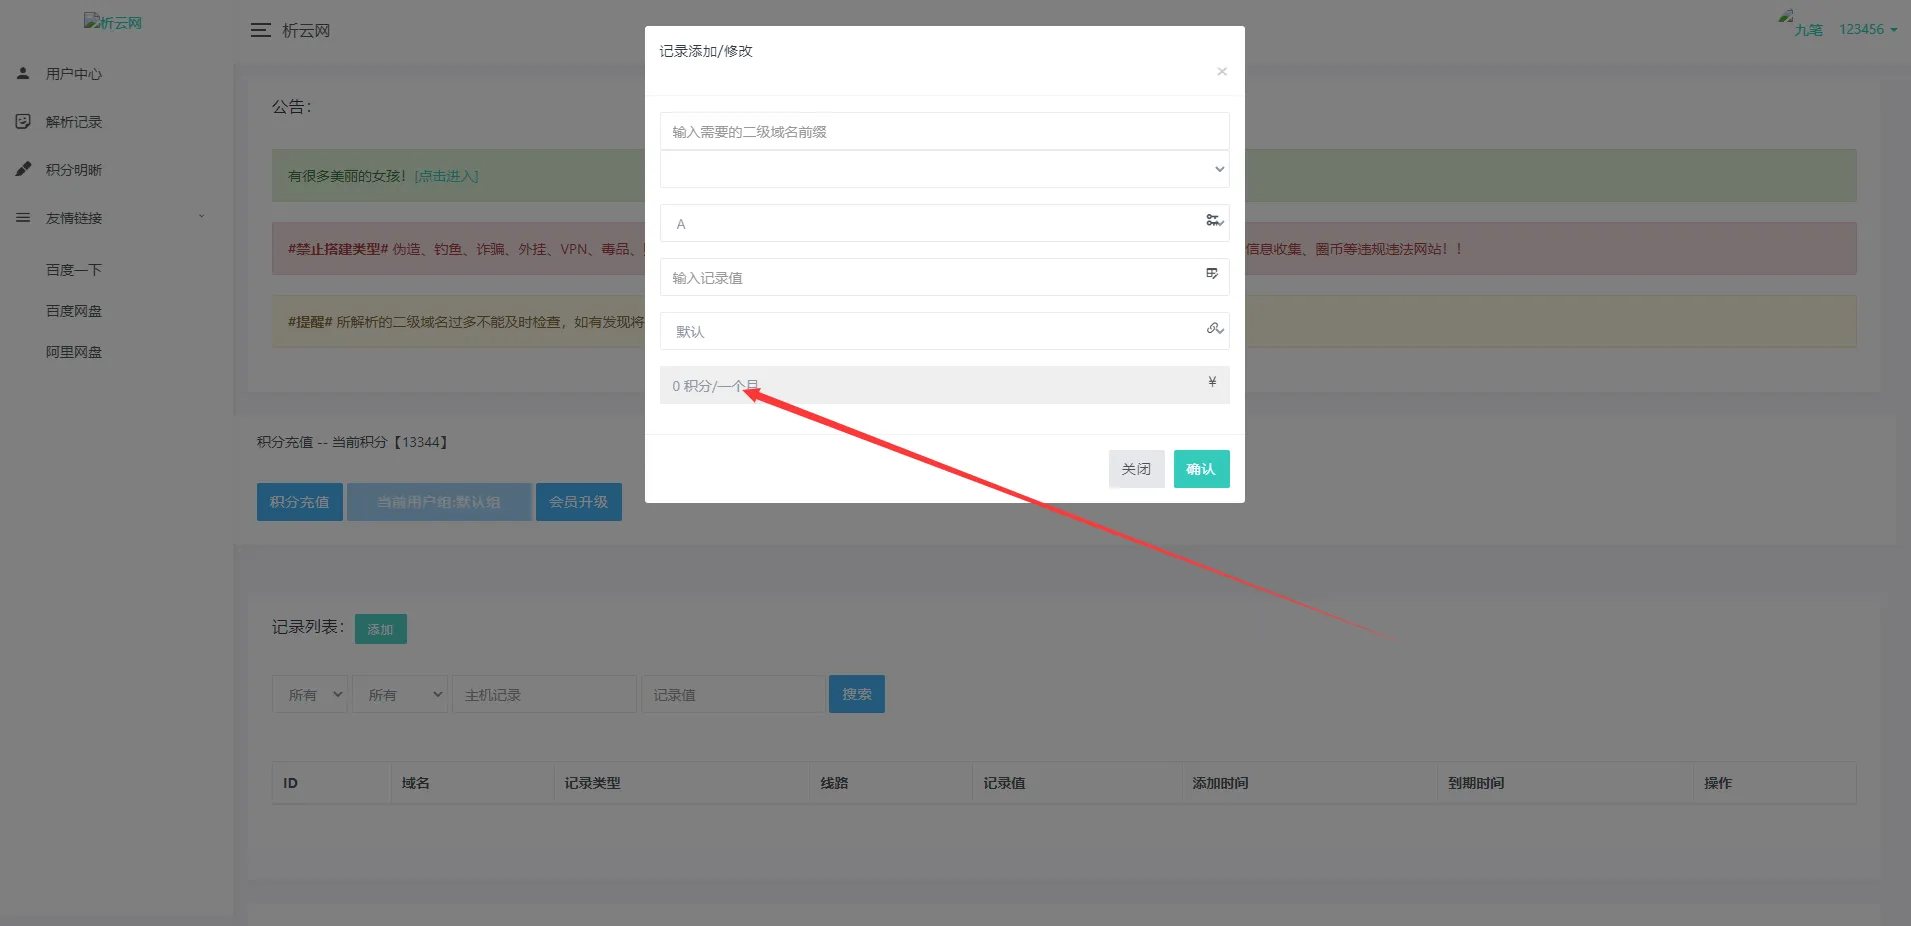The width and height of the screenshot is (1911, 926).
Task: Click the 输入记录值 text field
Action: (x=930, y=277)
